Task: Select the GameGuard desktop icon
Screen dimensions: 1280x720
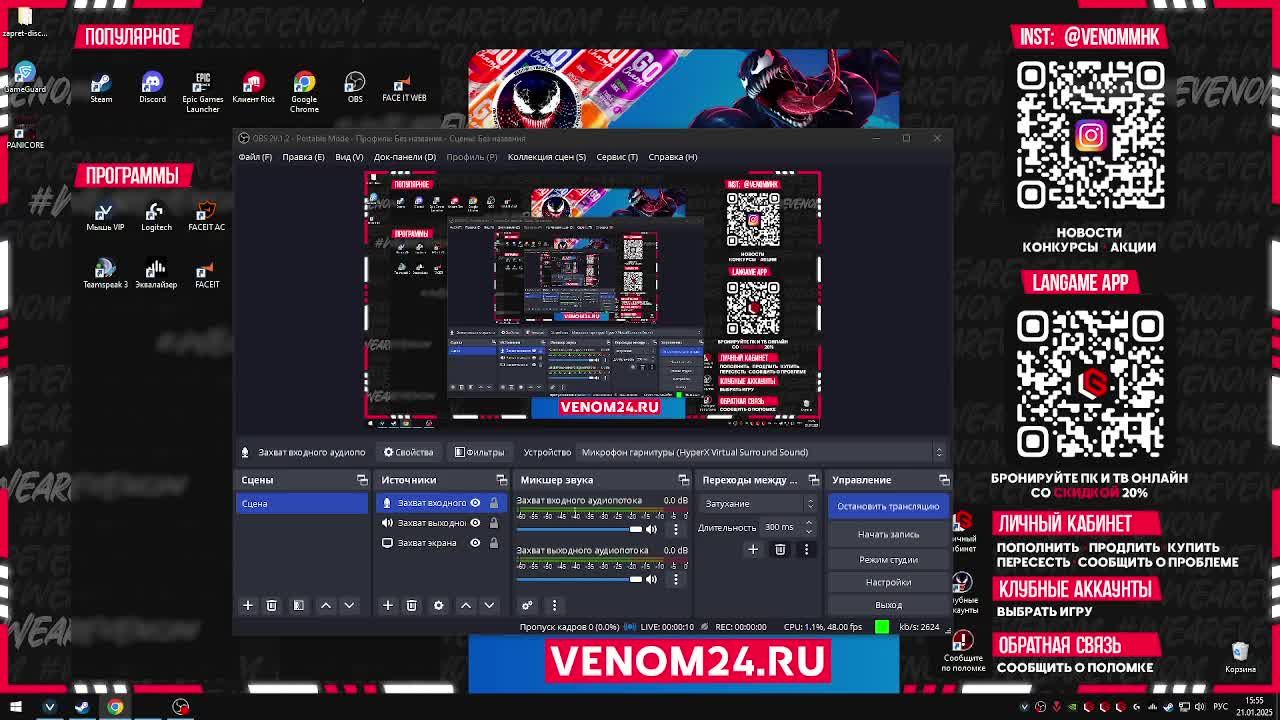Action: click(25, 78)
